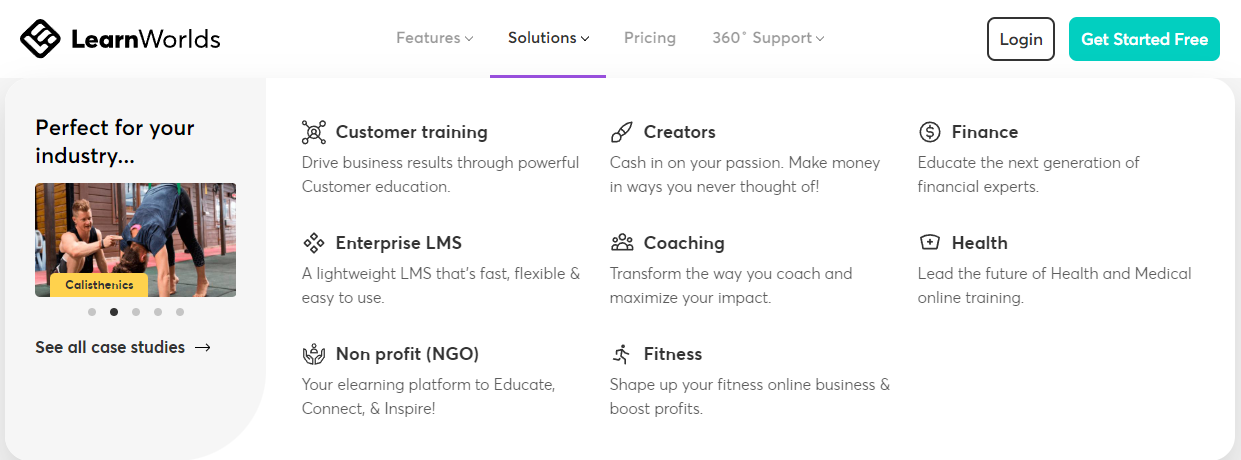Click the Finance dollar coin icon
The height and width of the screenshot is (460, 1241).
930,132
